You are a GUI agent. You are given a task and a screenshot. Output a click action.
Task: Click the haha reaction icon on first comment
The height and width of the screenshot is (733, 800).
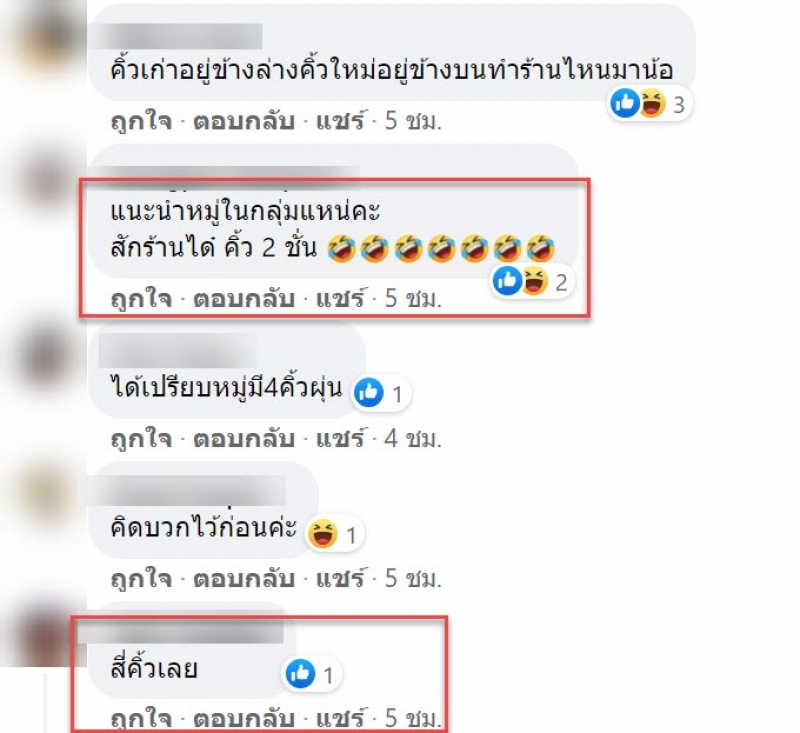pyautogui.click(x=652, y=103)
